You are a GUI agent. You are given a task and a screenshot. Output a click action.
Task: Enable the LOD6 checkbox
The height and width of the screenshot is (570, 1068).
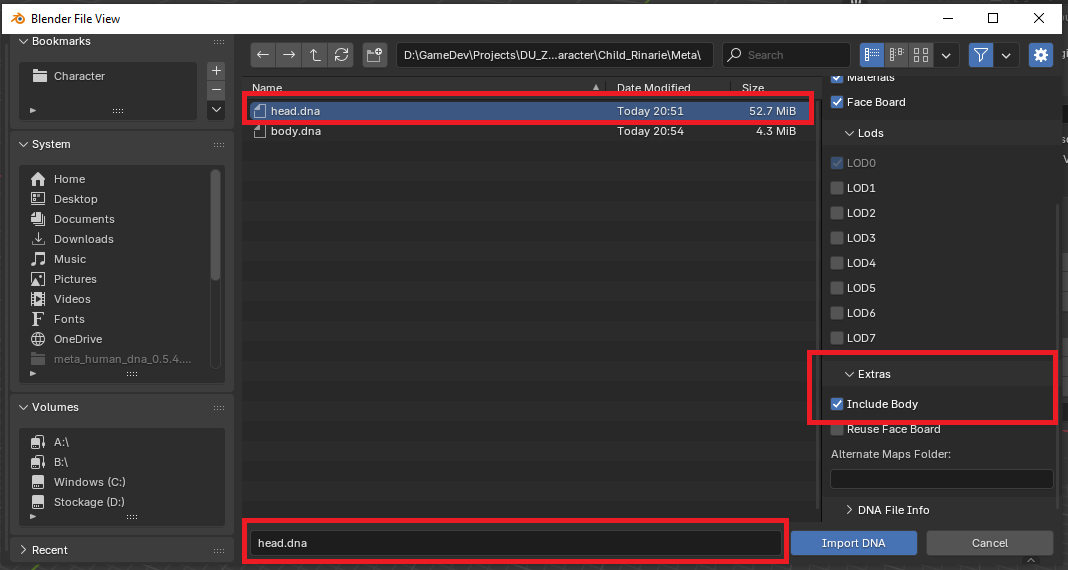tap(837, 313)
